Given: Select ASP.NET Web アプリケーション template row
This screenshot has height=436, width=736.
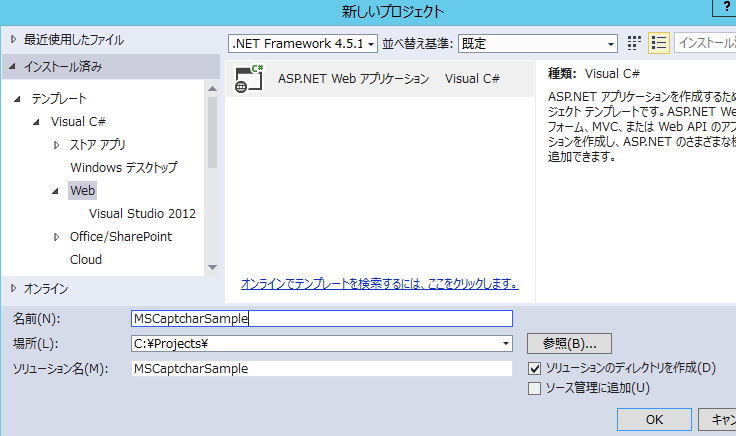Looking at the screenshot, I should coord(380,79).
